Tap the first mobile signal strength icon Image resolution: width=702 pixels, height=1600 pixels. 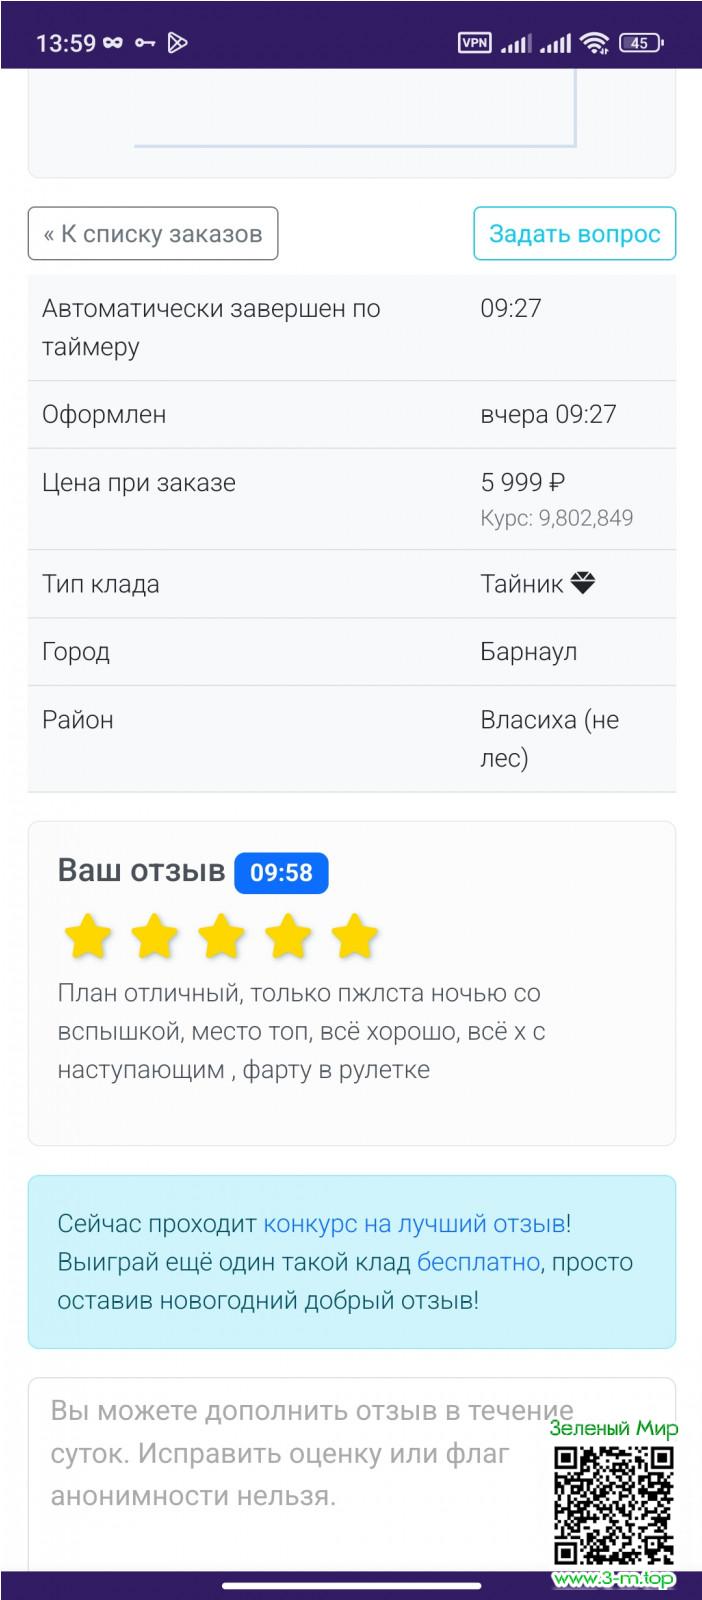pyautogui.click(x=516, y=42)
